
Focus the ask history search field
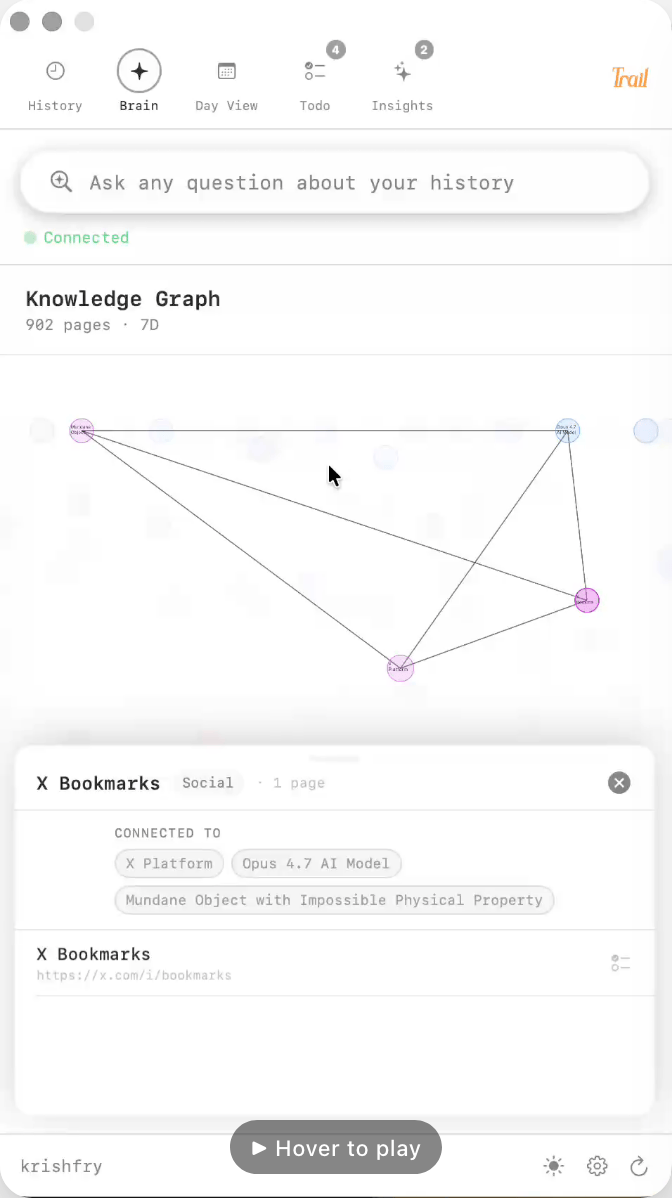(334, 183)
